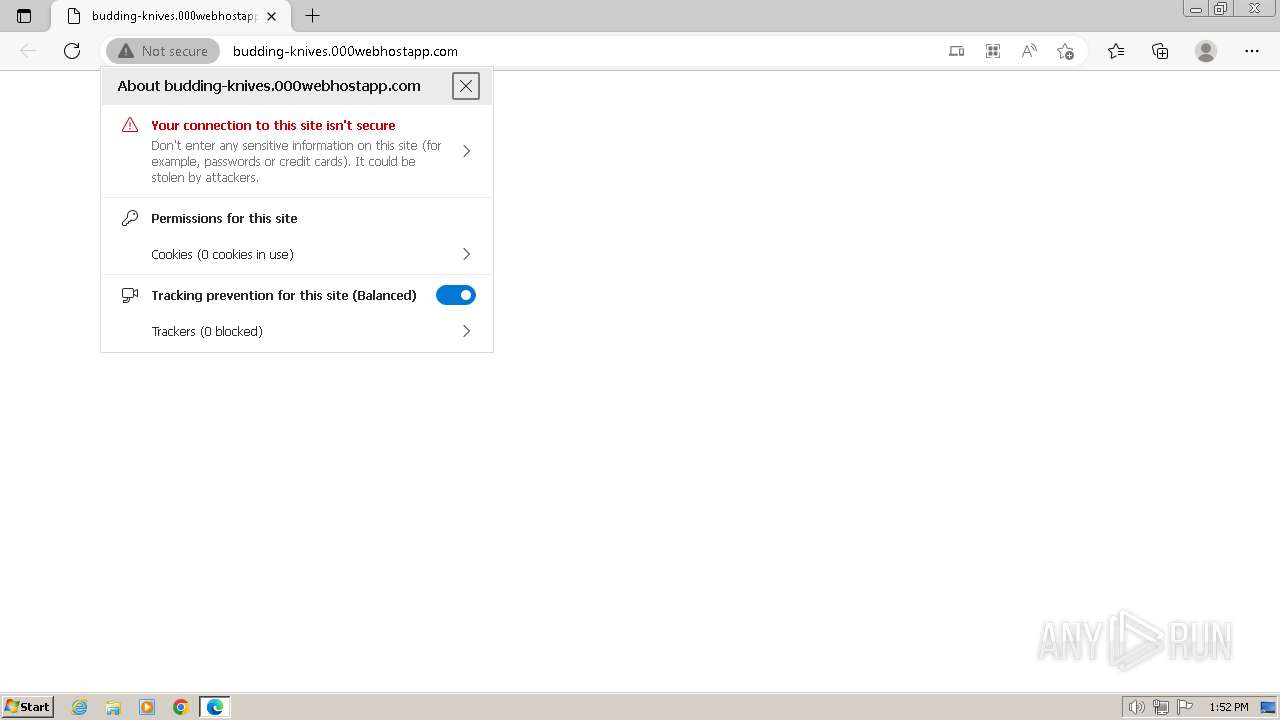Click the network tray icon
Screen dimensions: 1280x720
pyautogui.click(x=1160, y=707)
